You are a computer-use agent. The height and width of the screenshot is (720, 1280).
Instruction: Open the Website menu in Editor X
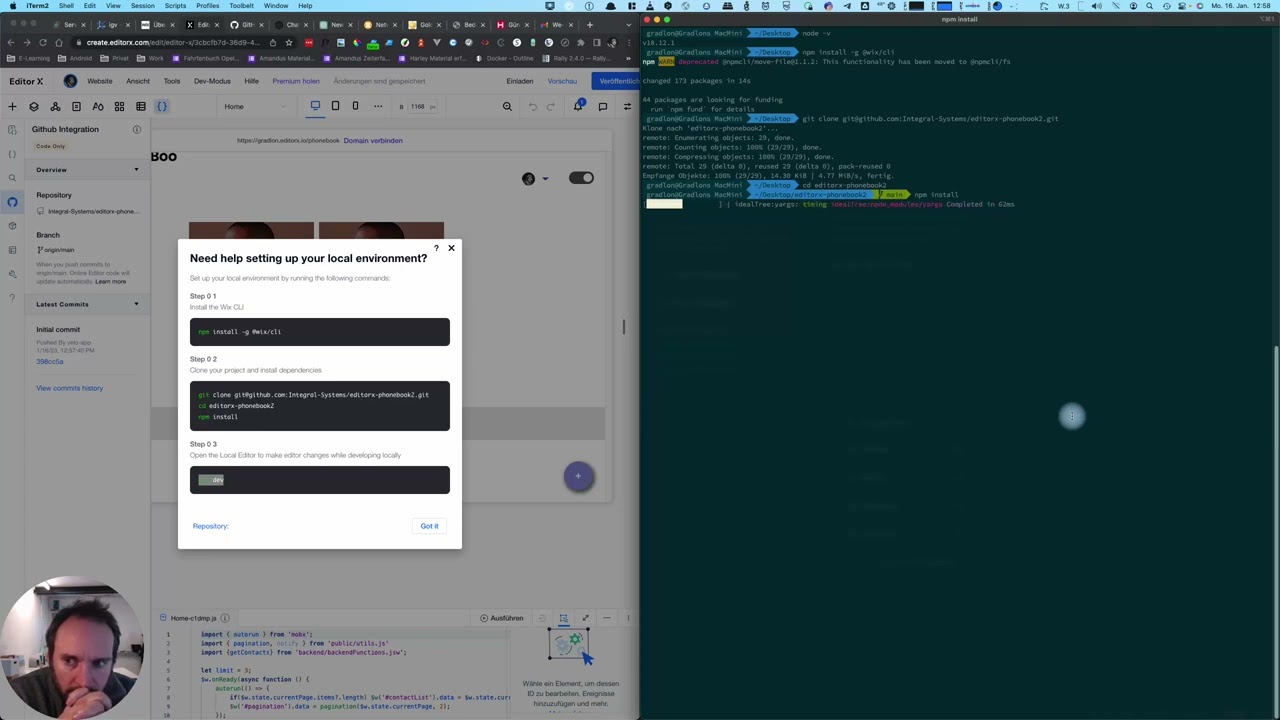(x=100, y=81)
